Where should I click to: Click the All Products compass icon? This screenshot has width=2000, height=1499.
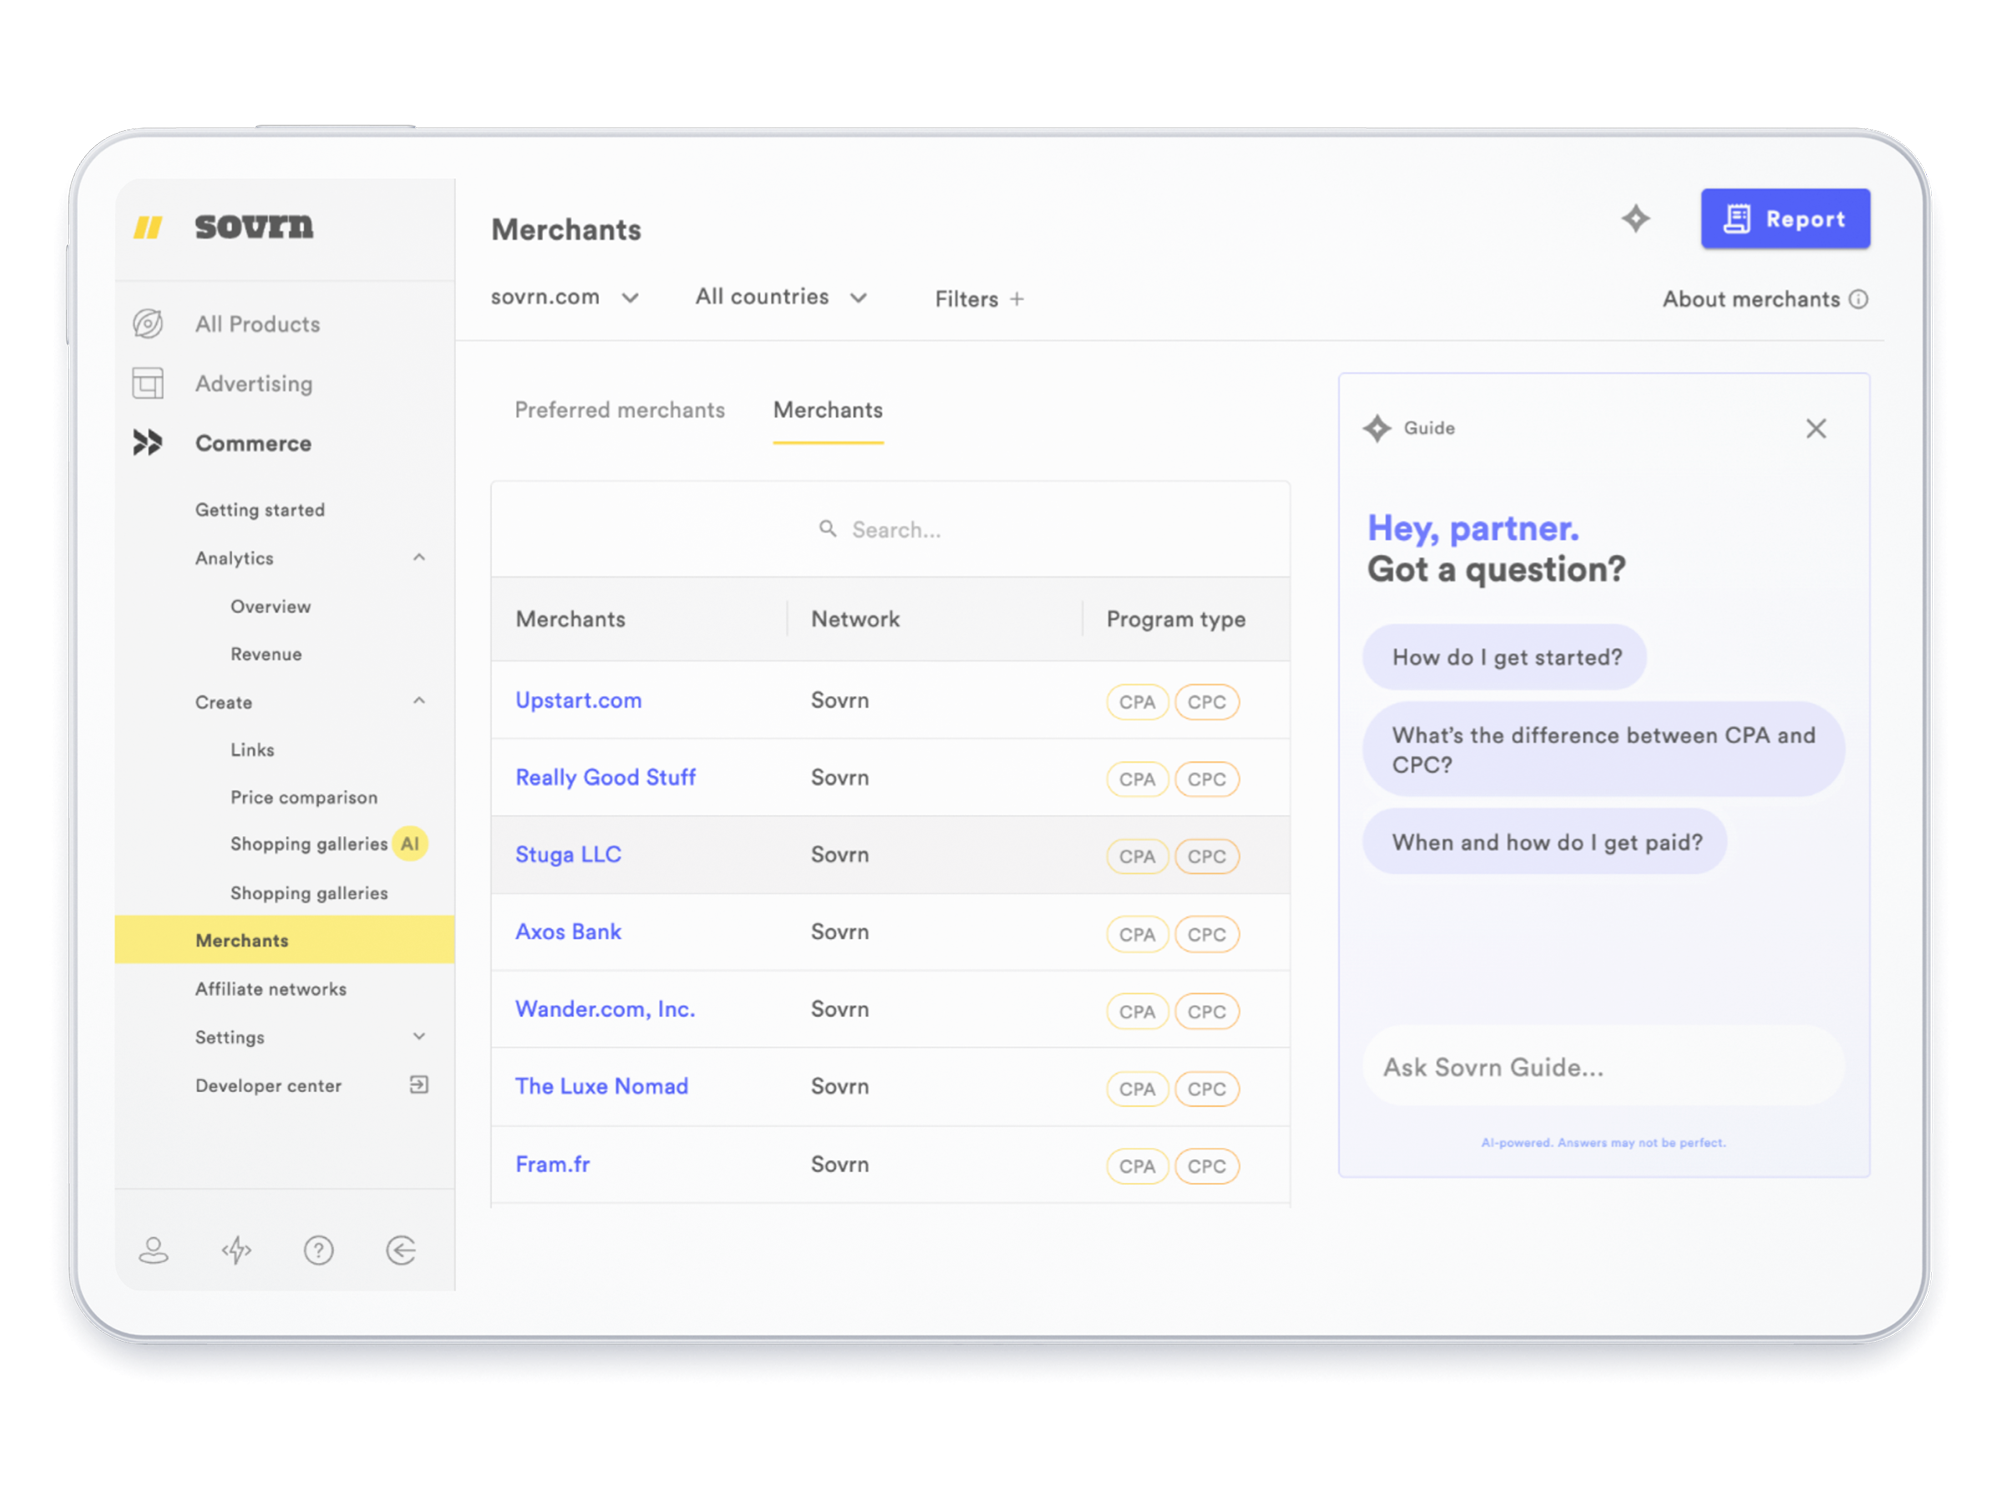148,324
